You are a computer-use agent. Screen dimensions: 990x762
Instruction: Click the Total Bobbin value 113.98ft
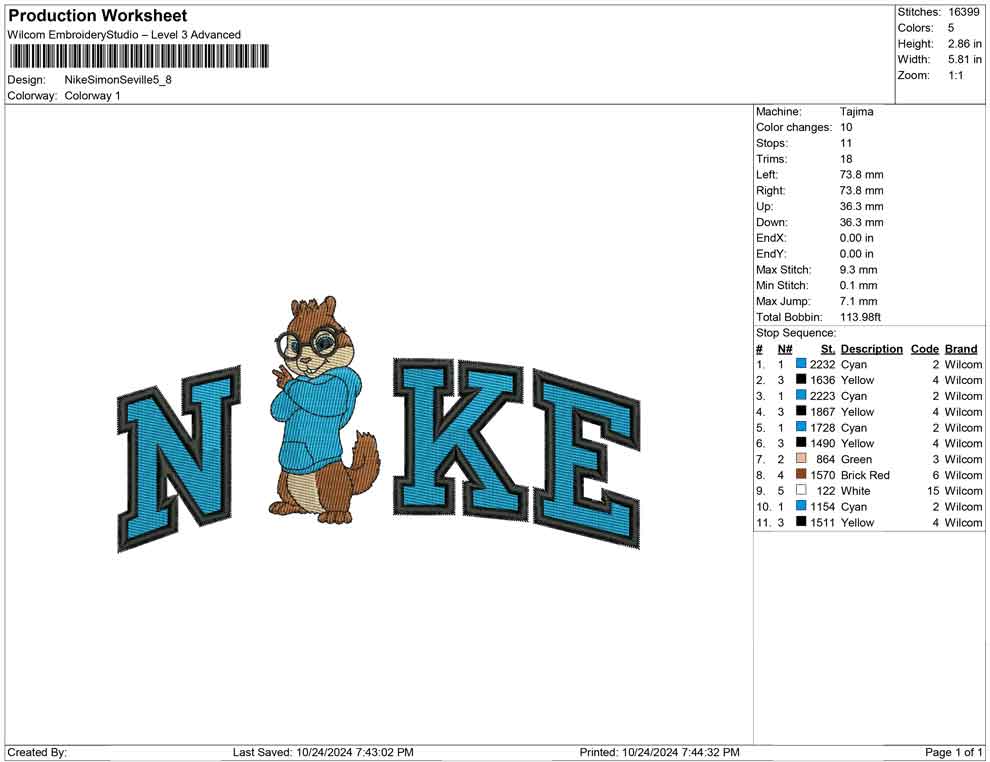pos(860,317)
